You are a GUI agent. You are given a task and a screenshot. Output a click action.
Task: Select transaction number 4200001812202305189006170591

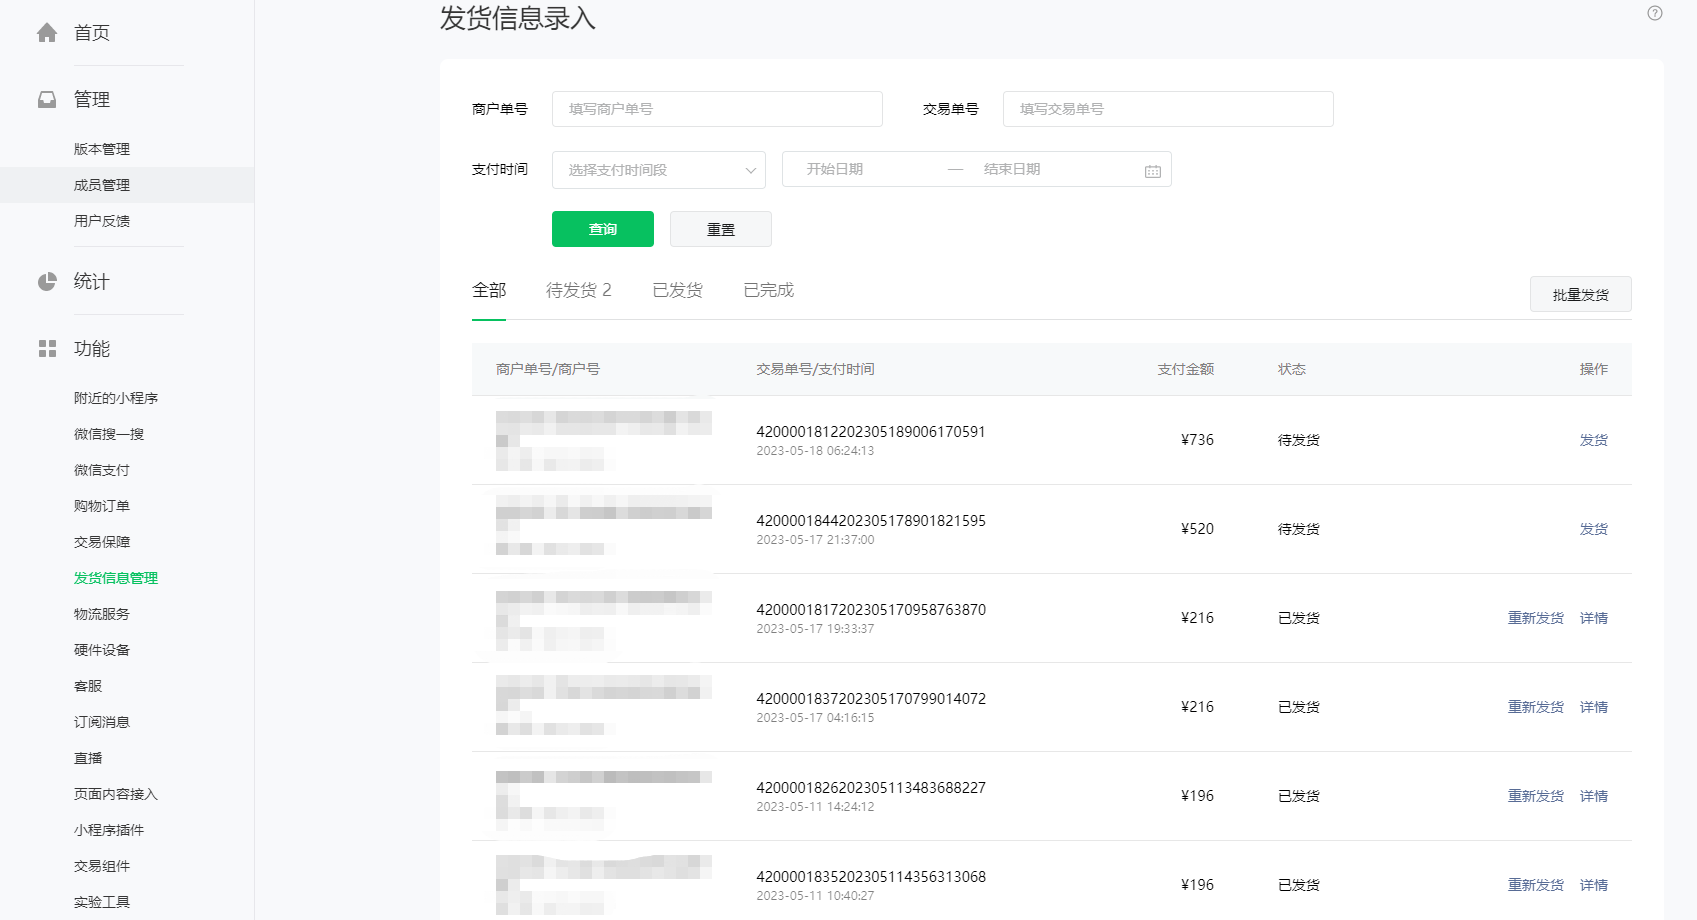pyautogui.click(x=871, y=432)
